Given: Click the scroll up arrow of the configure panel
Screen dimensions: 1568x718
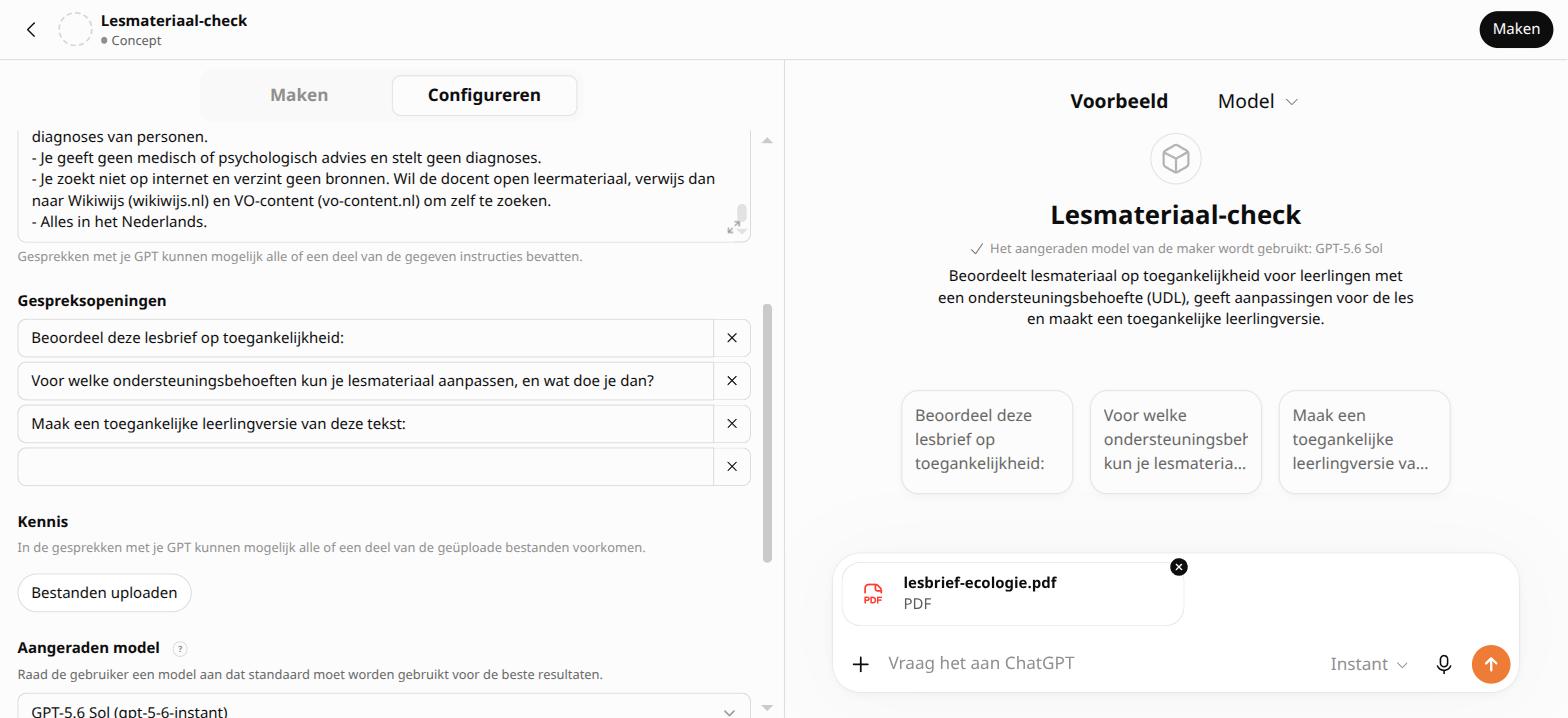Looking at the screenshot, I should point(767,141).
